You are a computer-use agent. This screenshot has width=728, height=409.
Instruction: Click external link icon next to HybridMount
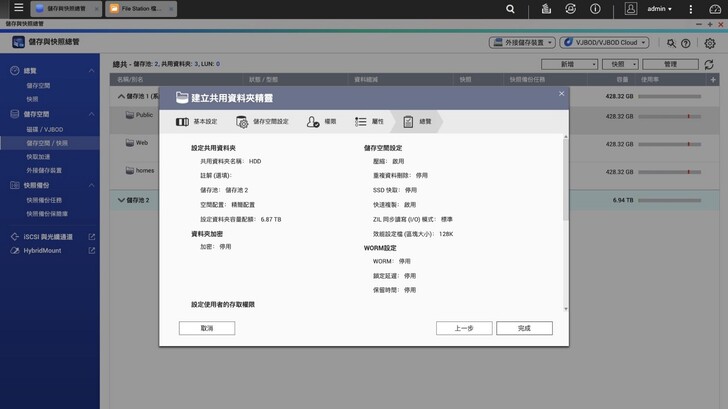(x=91, y=251)
